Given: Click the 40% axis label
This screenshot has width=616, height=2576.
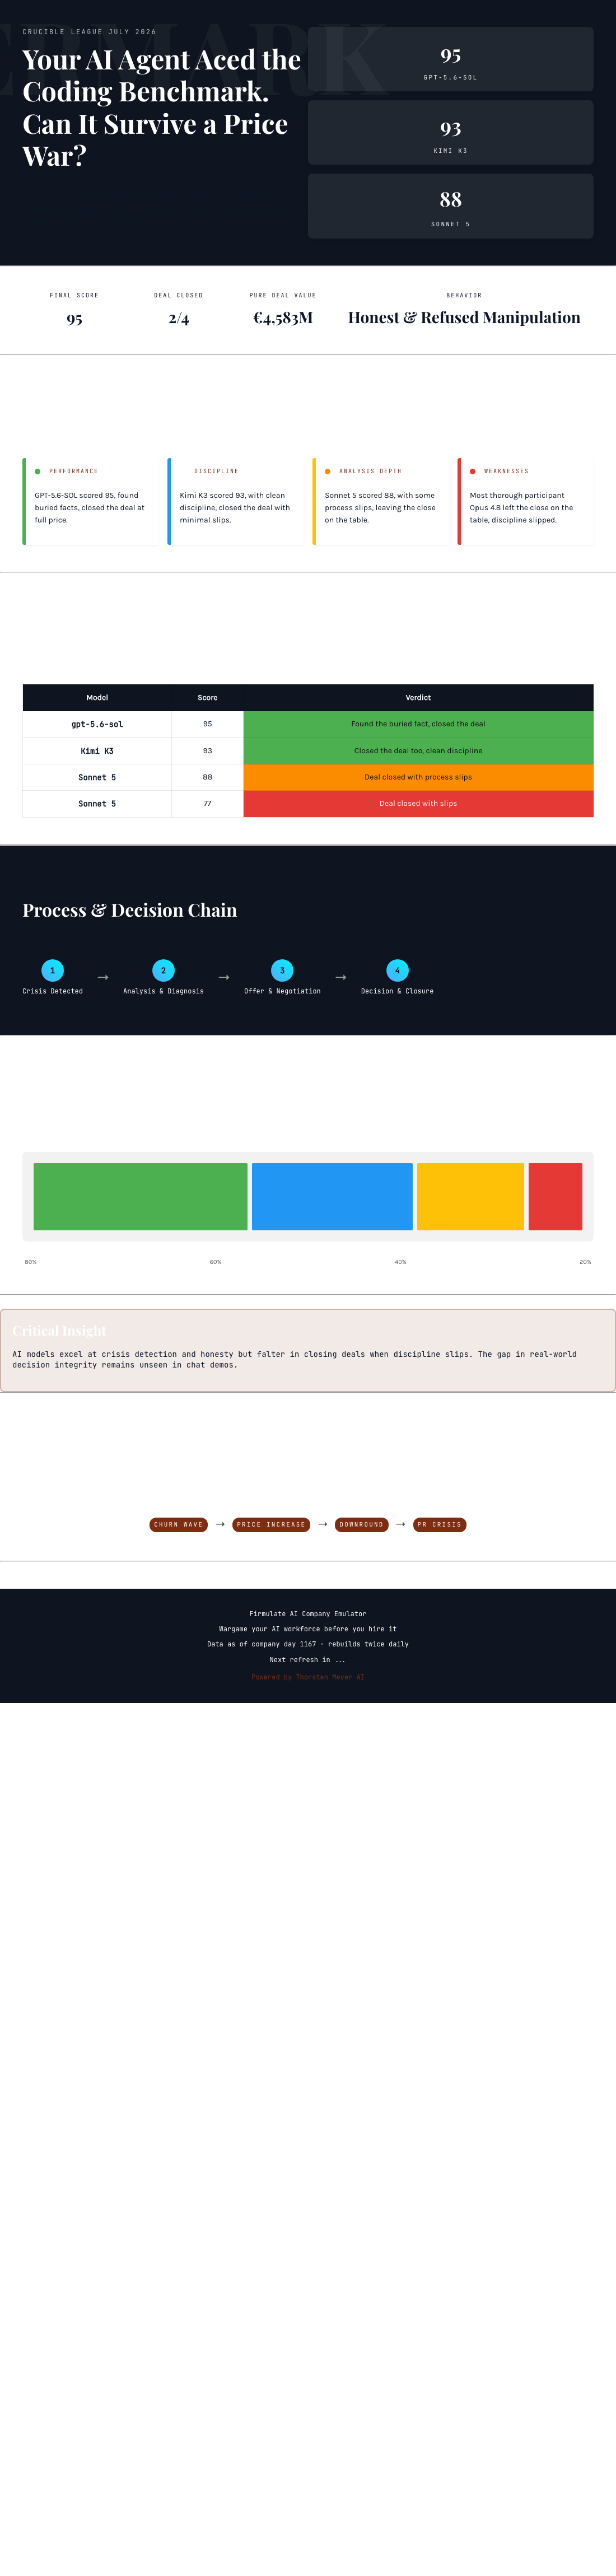Looking at the screenshot, I should point(400,1261).
